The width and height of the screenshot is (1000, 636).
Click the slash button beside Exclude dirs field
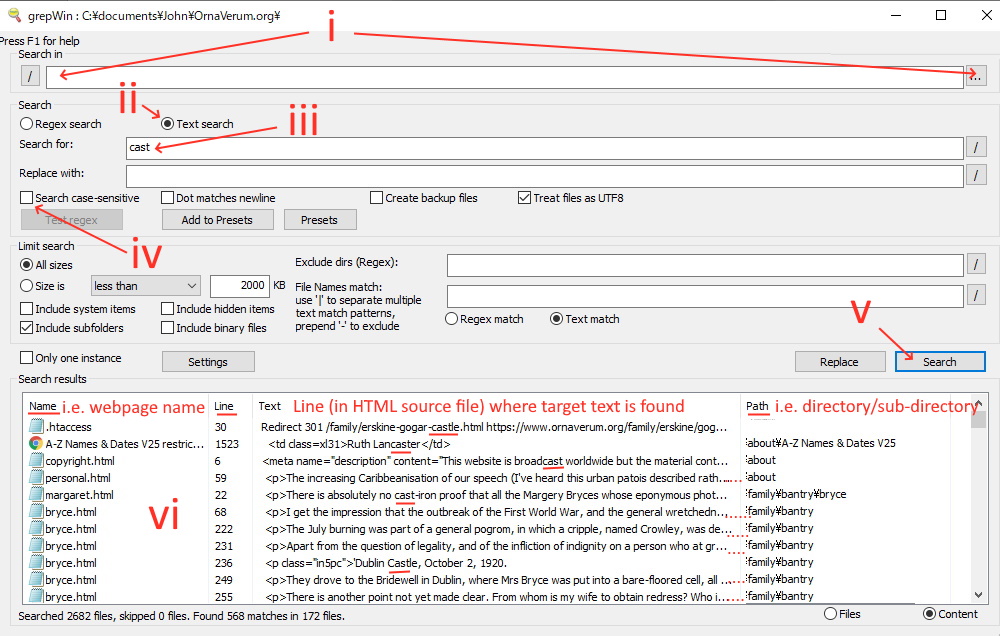(x=976, y=264)
